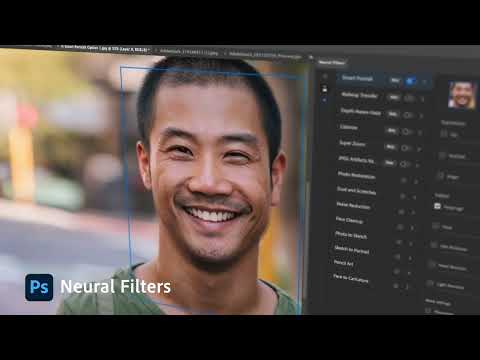Select the Colorize filter name
The image size is (480, 360).
pos(348,127)
